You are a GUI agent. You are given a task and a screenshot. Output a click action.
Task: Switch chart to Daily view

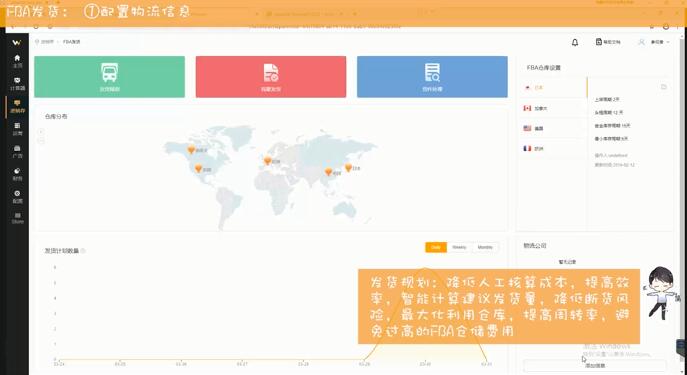coord(436,248)
